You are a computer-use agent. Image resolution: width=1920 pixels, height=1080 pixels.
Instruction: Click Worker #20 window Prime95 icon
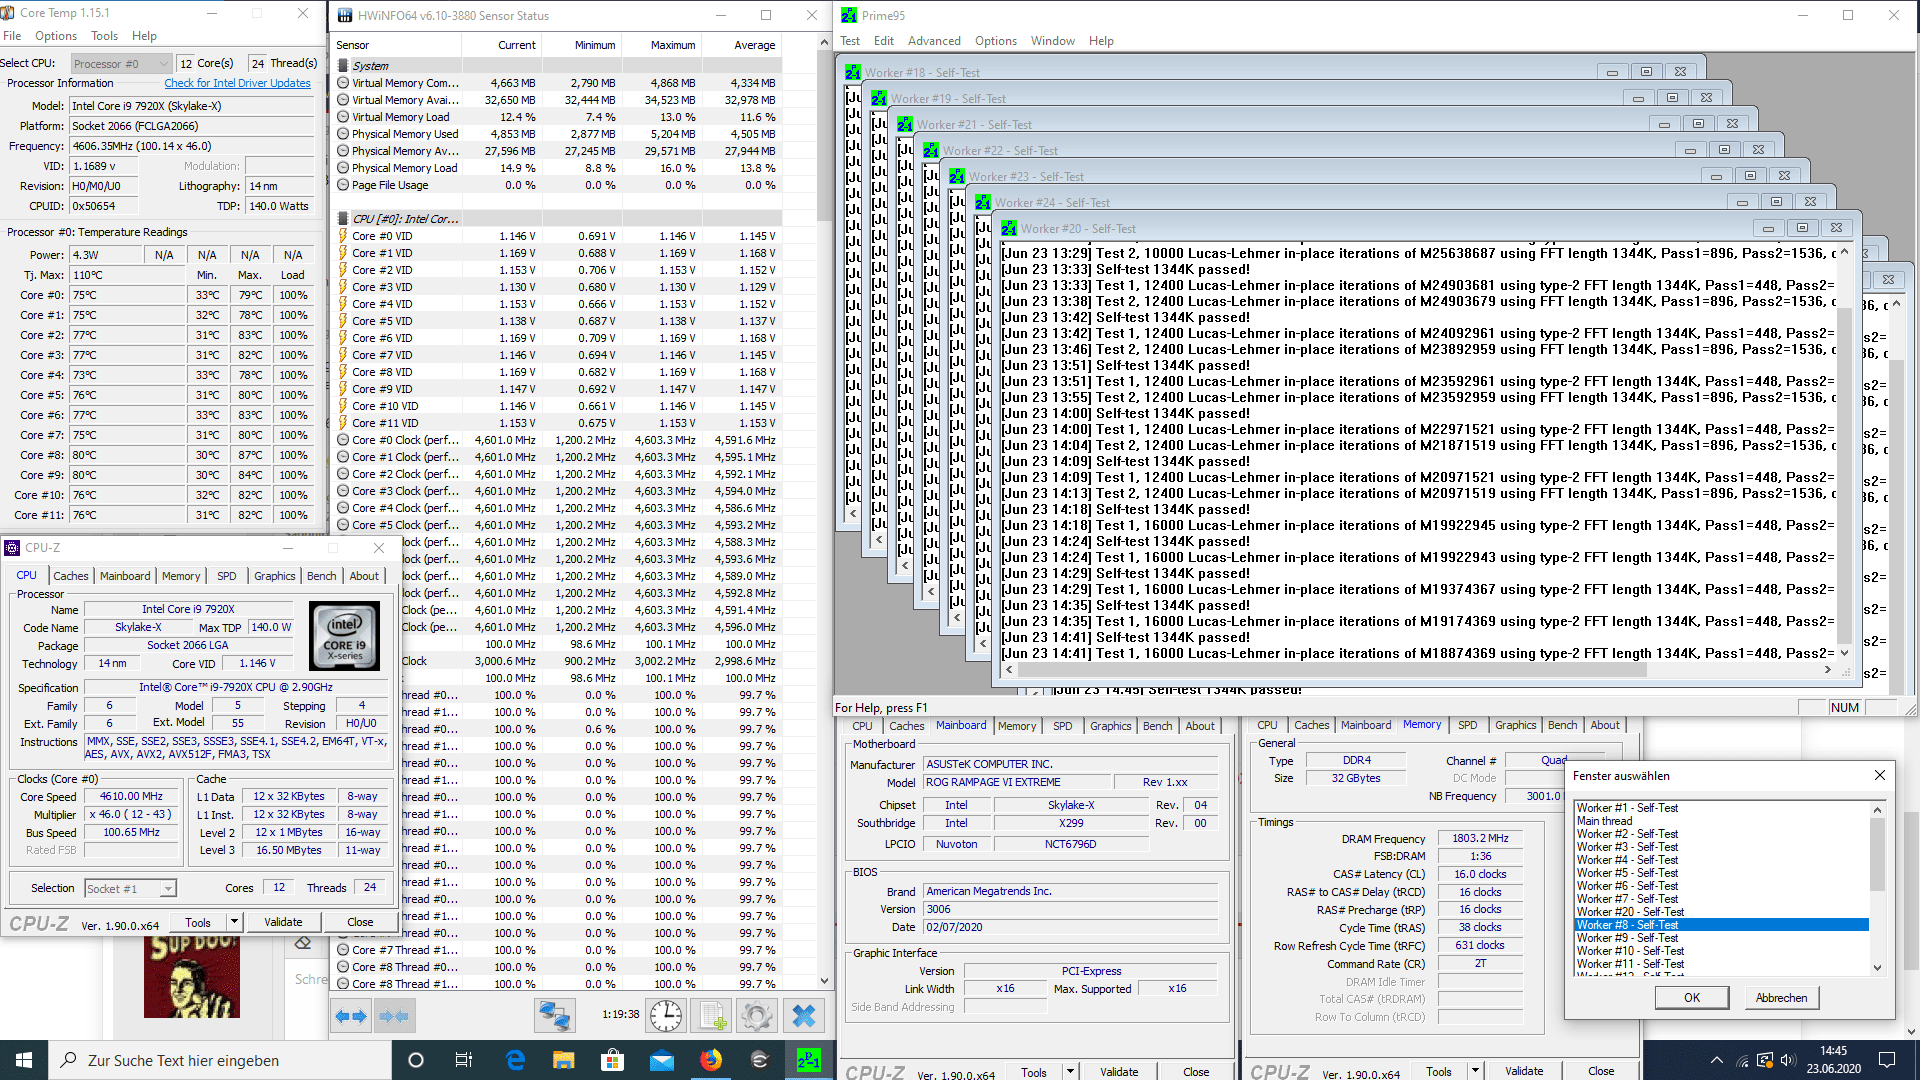1009,229
